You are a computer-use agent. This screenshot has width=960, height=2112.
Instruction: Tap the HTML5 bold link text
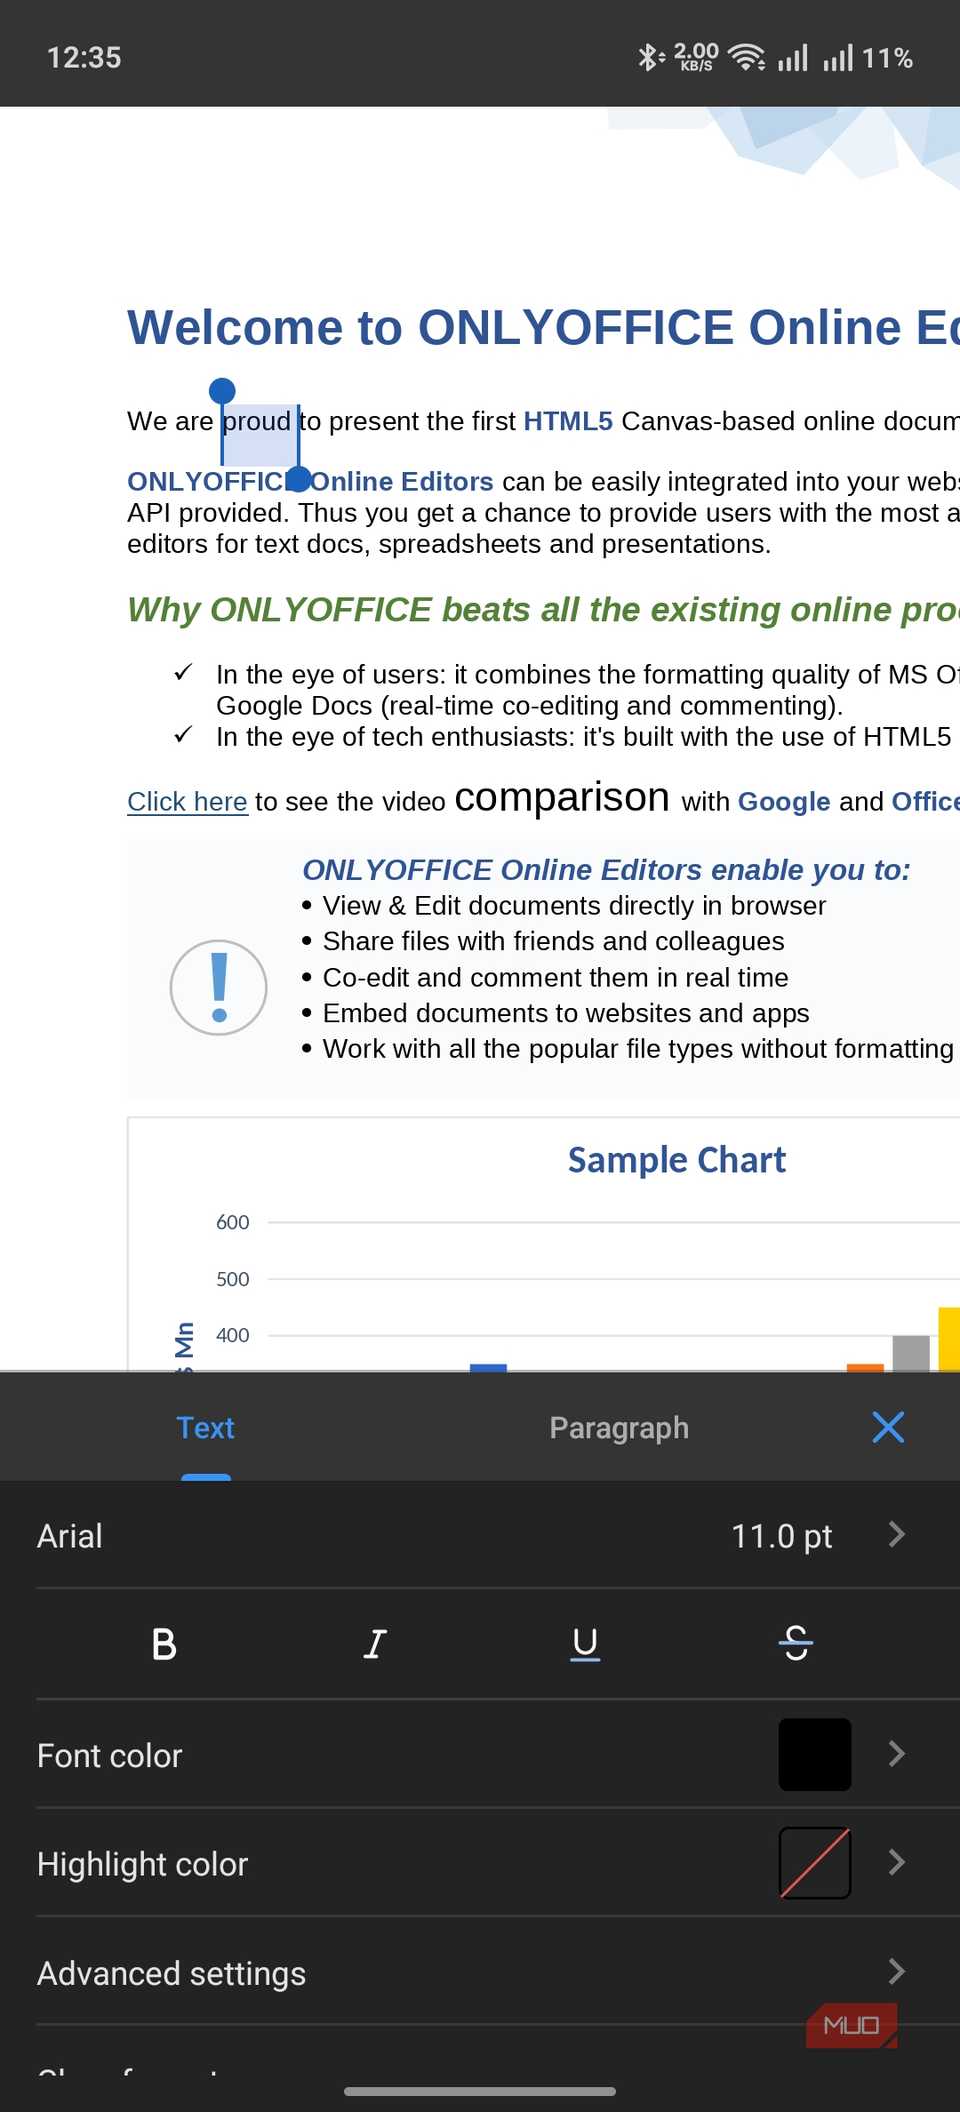pos(568,421)
